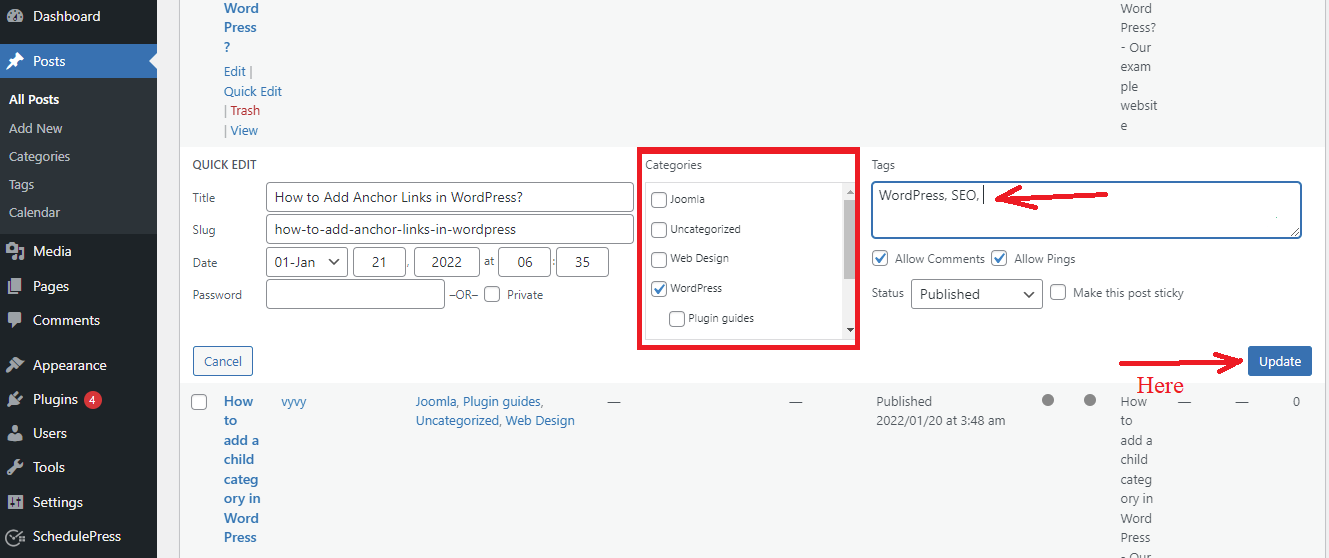Click categories list scroll down arrow
Image resolution: width=1329 pixels, height=558 pixels.
pyautogui.click(x=850, y=330)
